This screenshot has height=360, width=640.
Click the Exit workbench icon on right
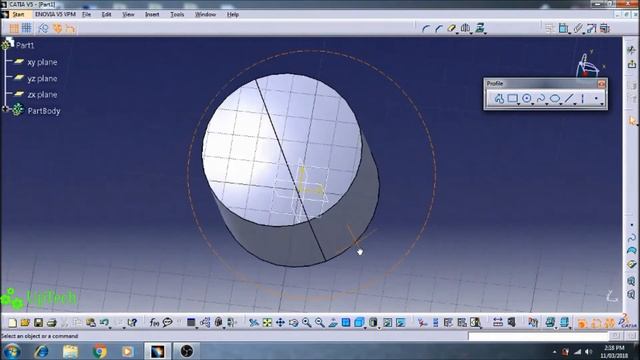coord(632,64)
